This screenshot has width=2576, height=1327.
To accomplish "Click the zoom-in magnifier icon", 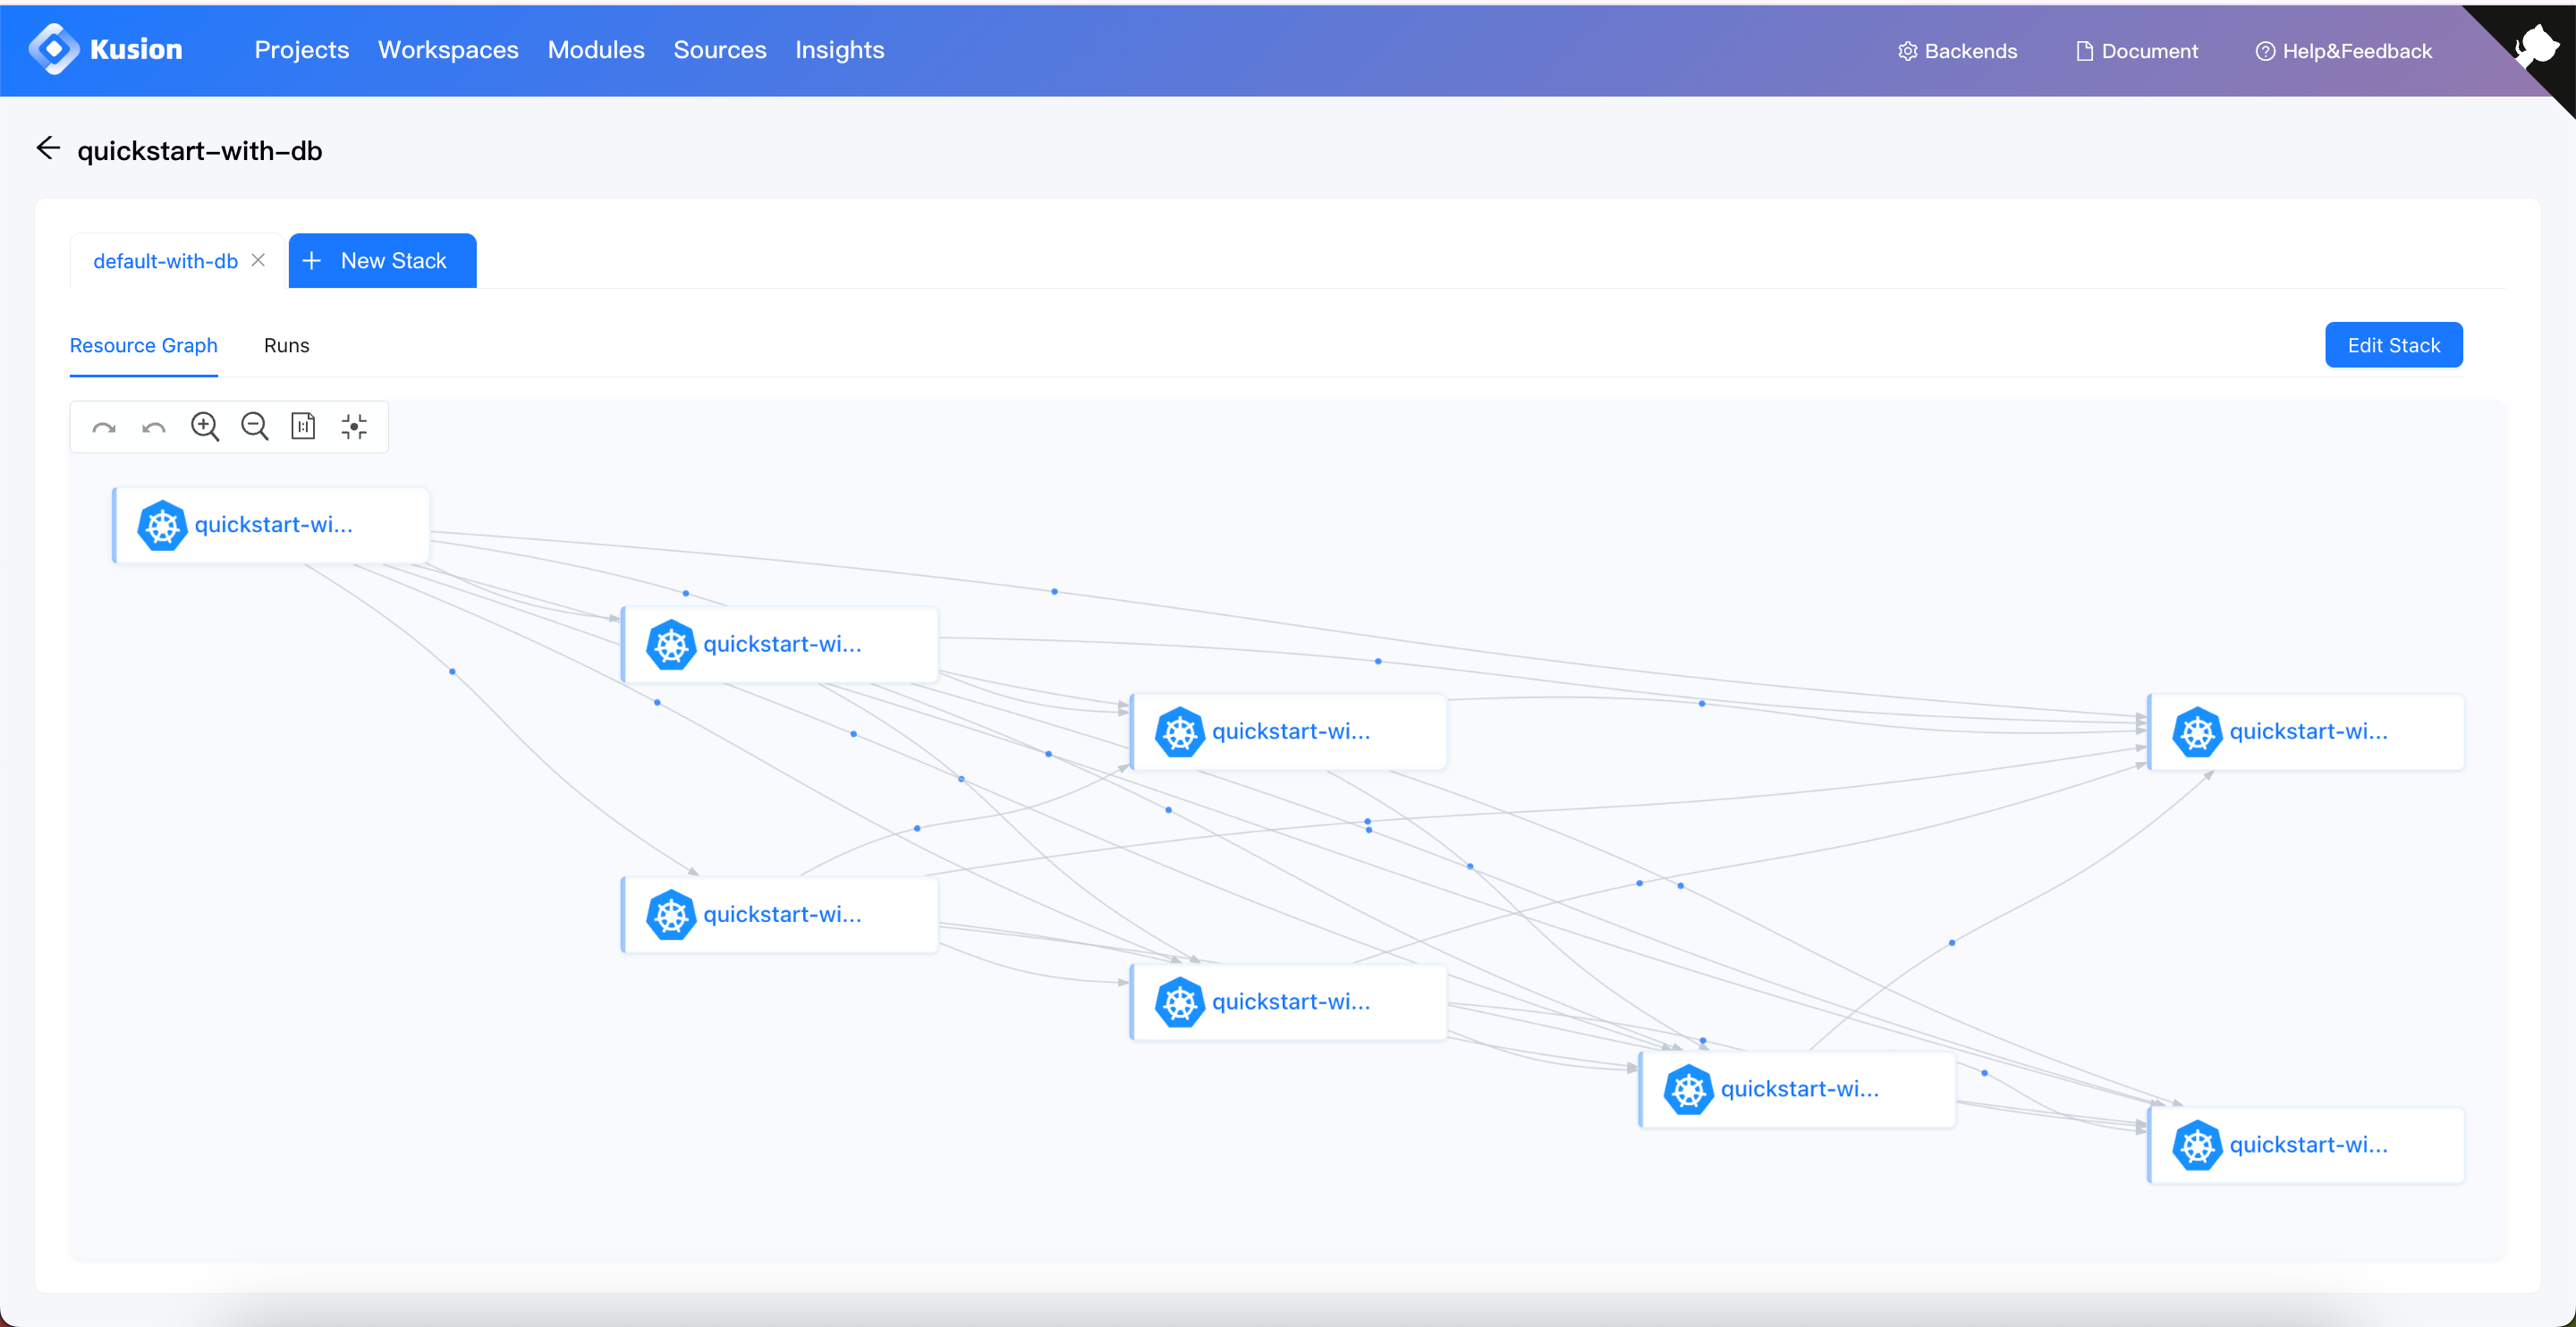I will (203, 425).
